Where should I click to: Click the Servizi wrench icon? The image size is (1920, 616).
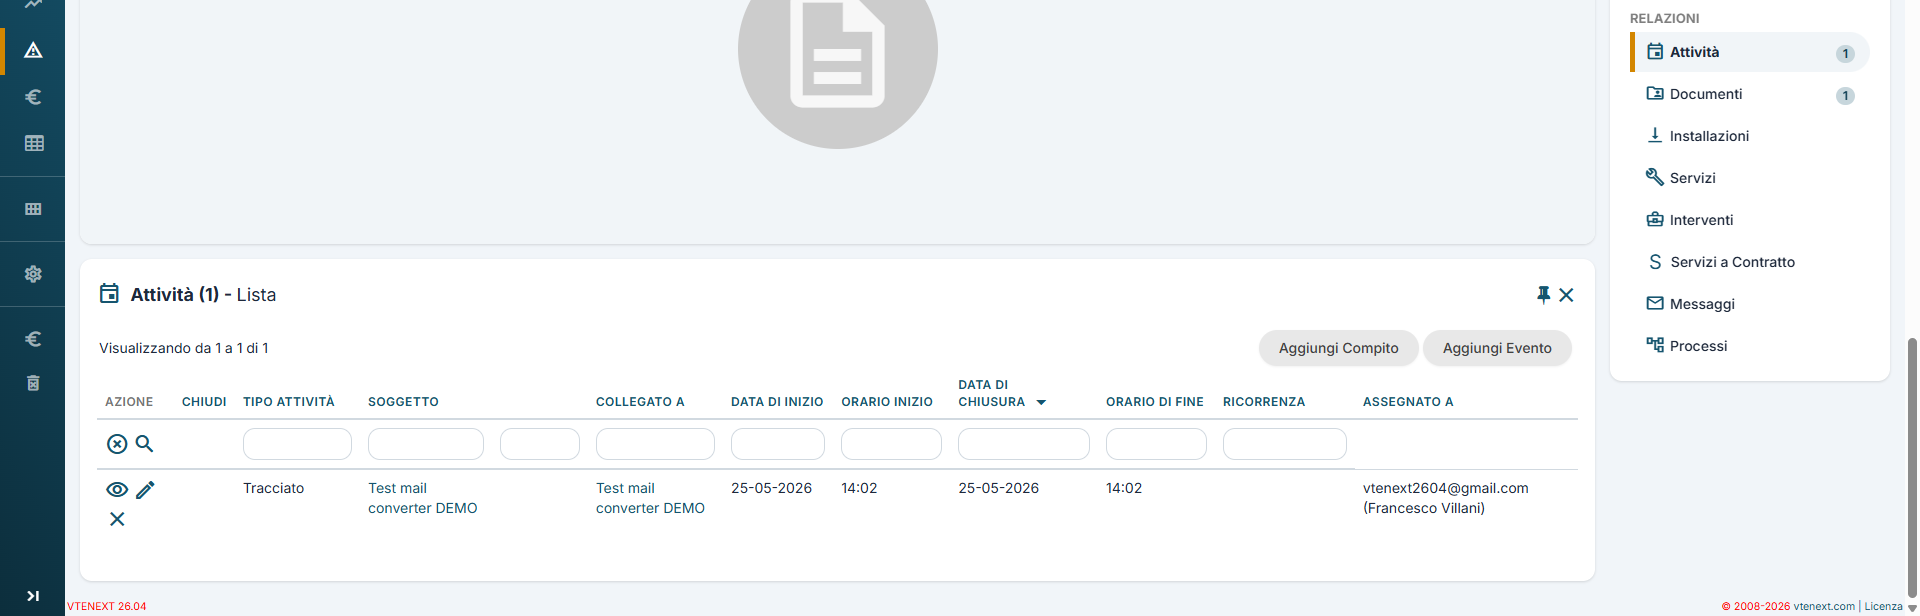click(1655, 177)
